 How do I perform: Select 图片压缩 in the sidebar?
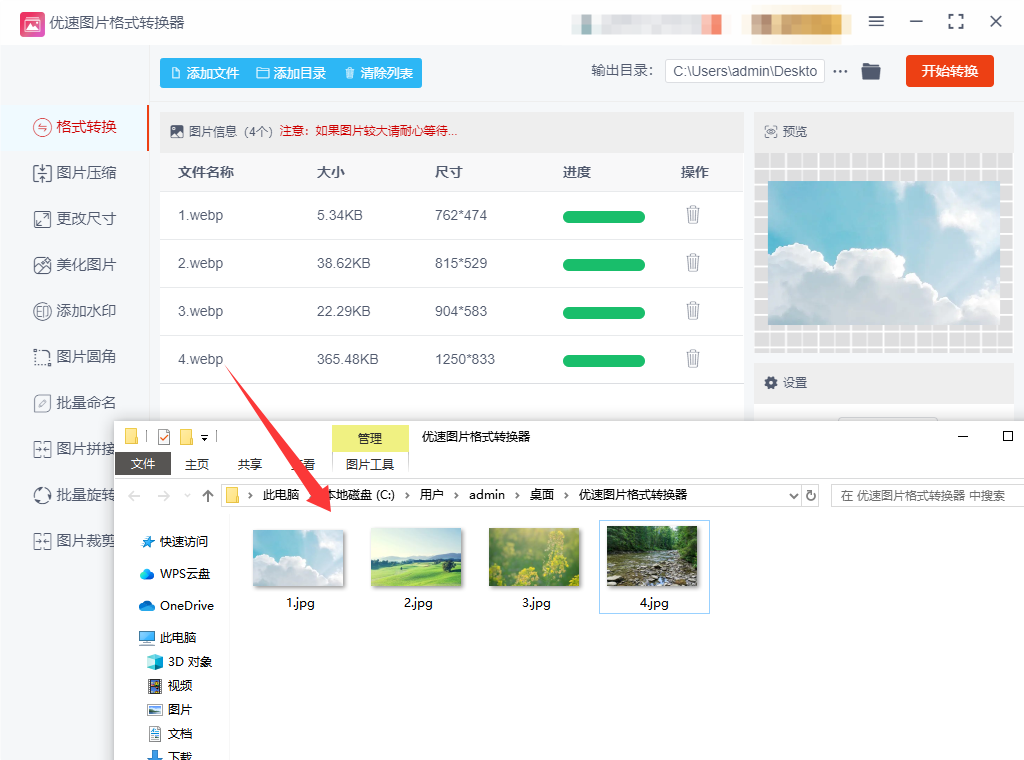tap(74, 173)
